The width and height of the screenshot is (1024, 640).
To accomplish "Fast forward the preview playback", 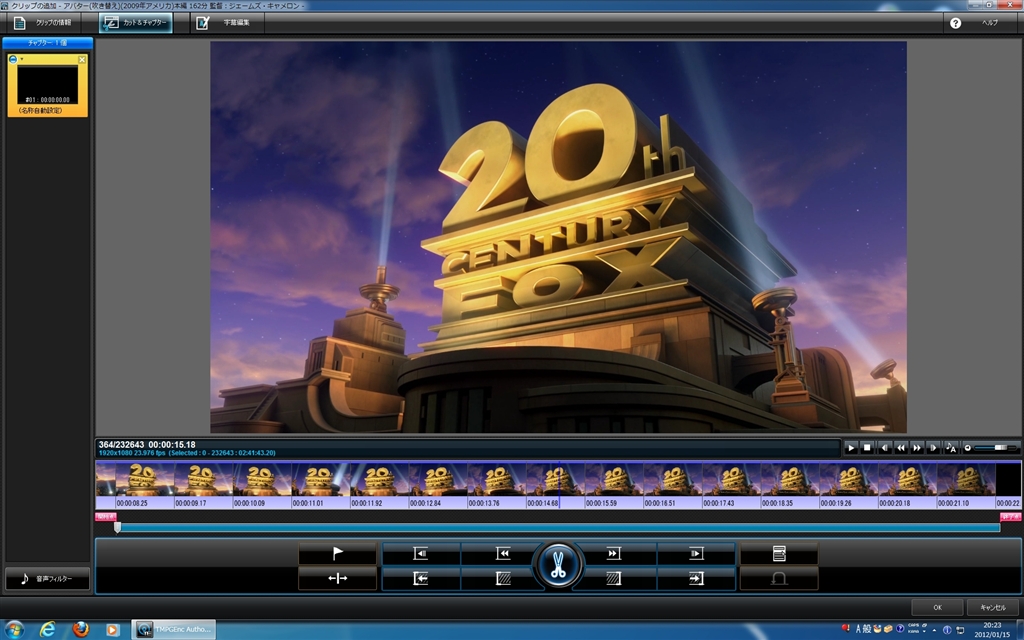I will (917, 447).
